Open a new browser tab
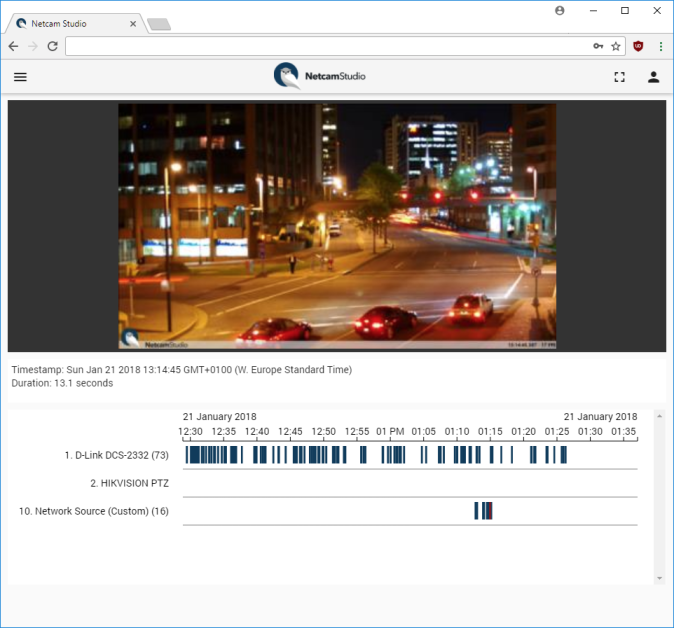Viewport: 674px width, 628px height. 158,24
